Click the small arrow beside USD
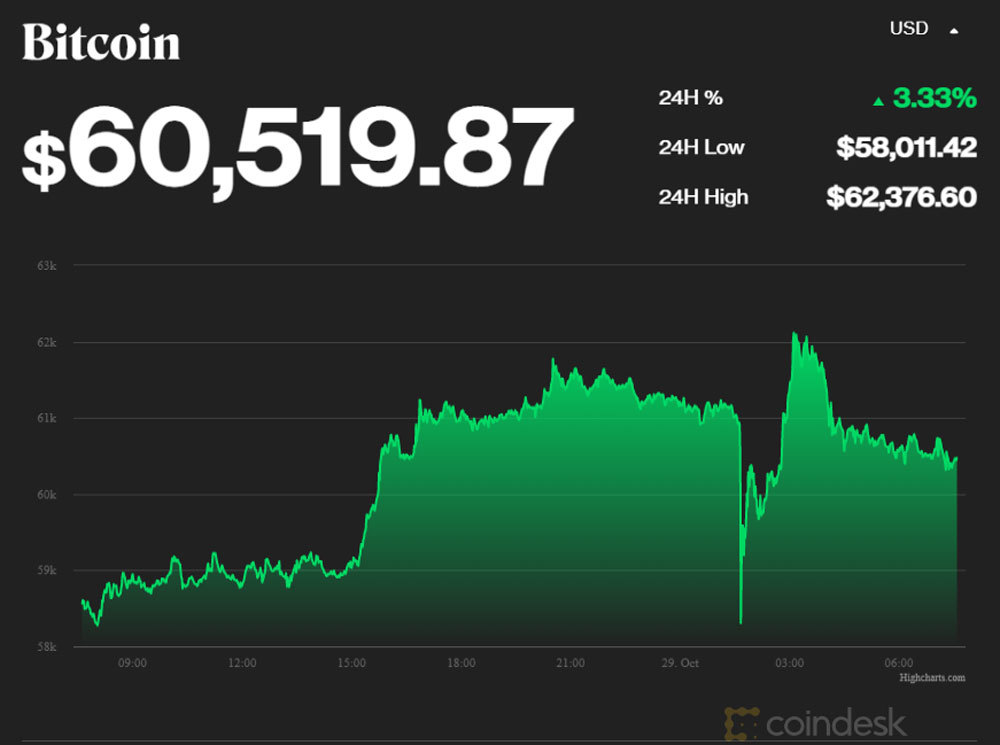 tap(954, 31)
